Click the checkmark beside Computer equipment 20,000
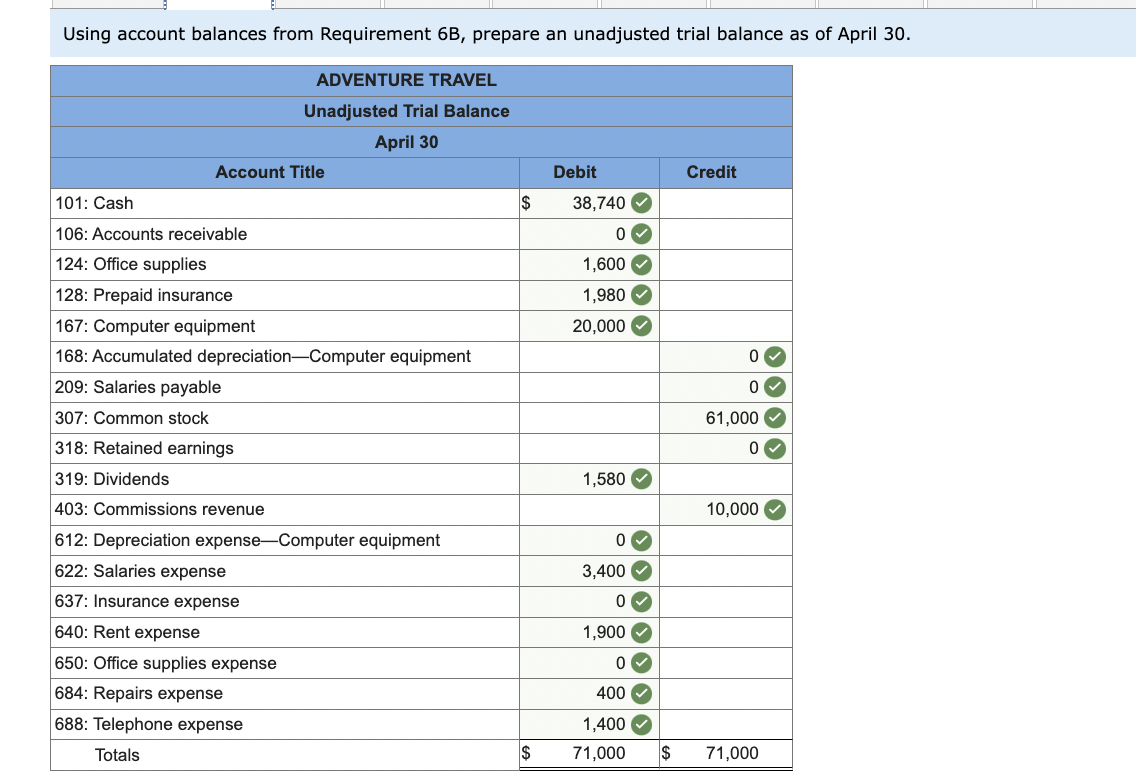This screenshot has width=1136, height=778. click(x=641, y=325)
